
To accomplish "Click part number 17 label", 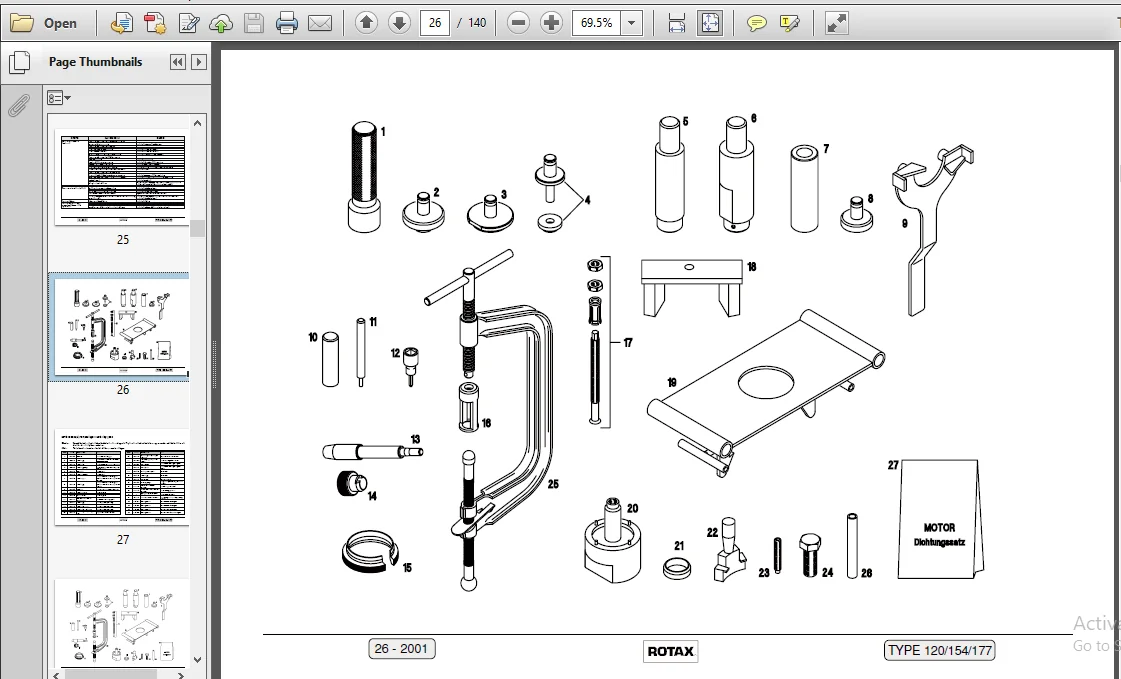I will [628, 343].
